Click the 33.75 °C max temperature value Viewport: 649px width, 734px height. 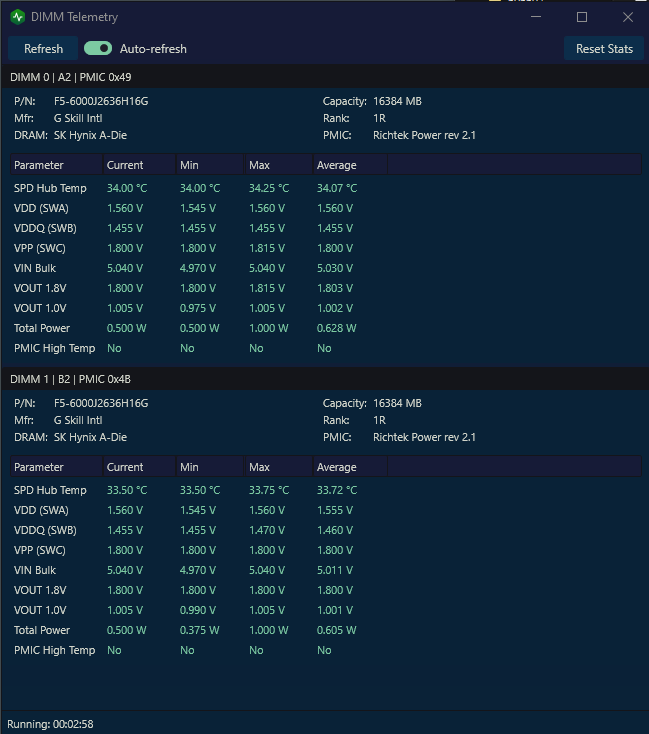coord(269,490)
